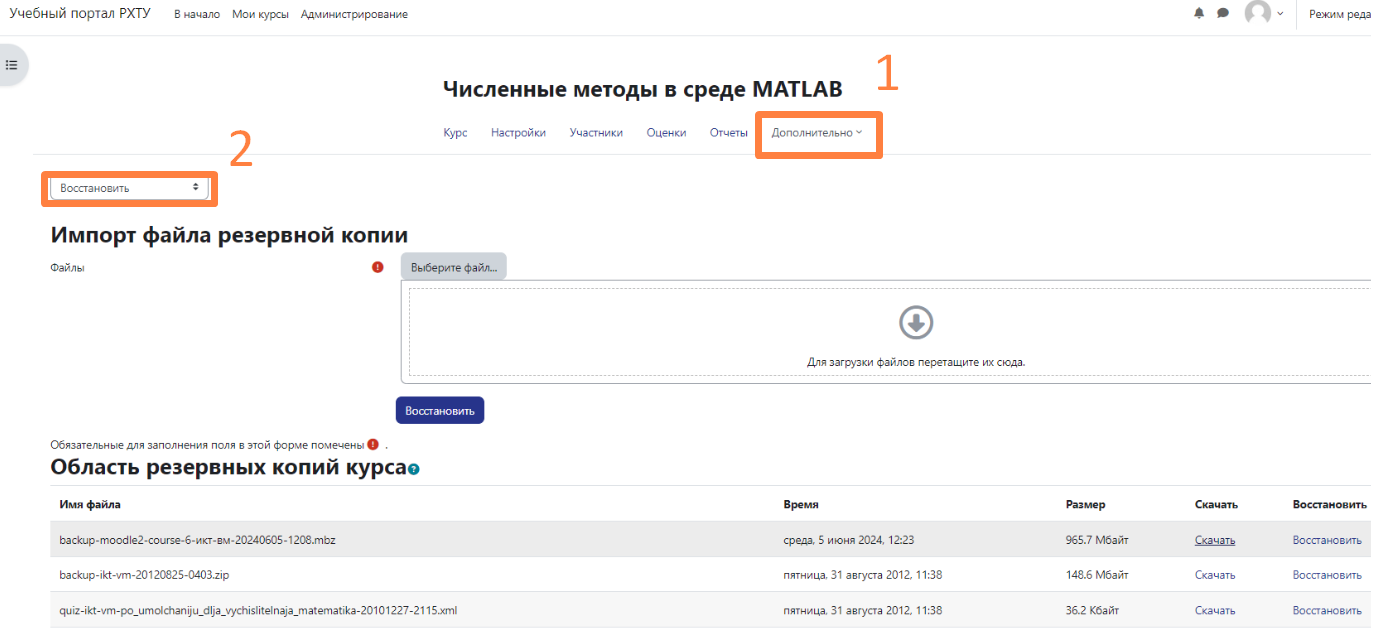This screenshot has width=1390, height=641.
Task: Open the notifications bell icon
Action: [1199, 14]
